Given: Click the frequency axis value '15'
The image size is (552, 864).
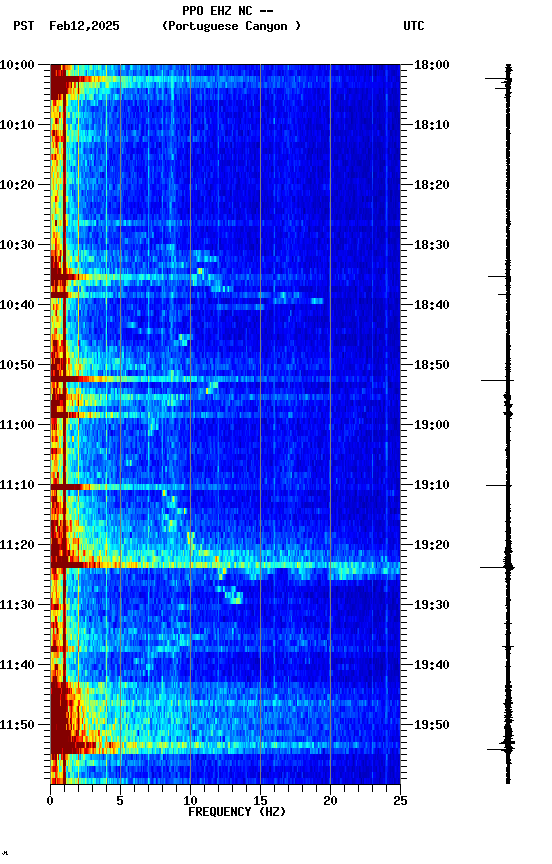Looking at the screenshot, I should (260, 801).
